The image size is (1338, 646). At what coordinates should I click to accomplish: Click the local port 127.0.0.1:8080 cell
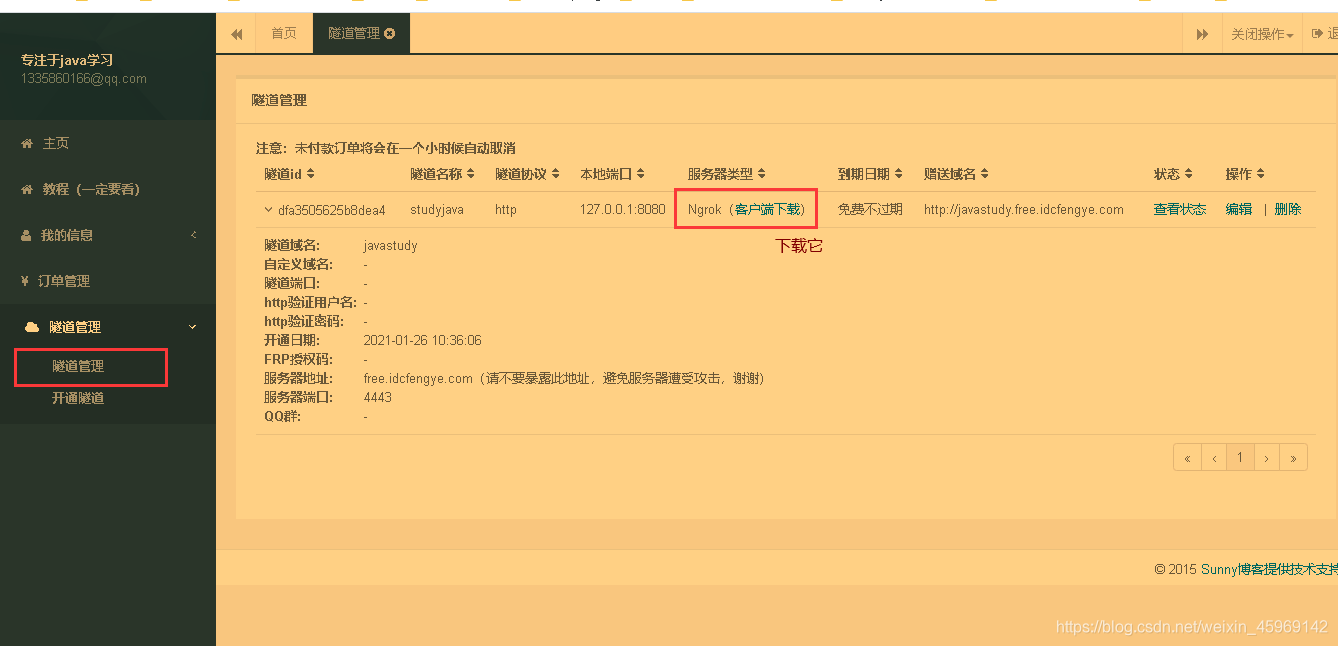[x=622, y=210]
